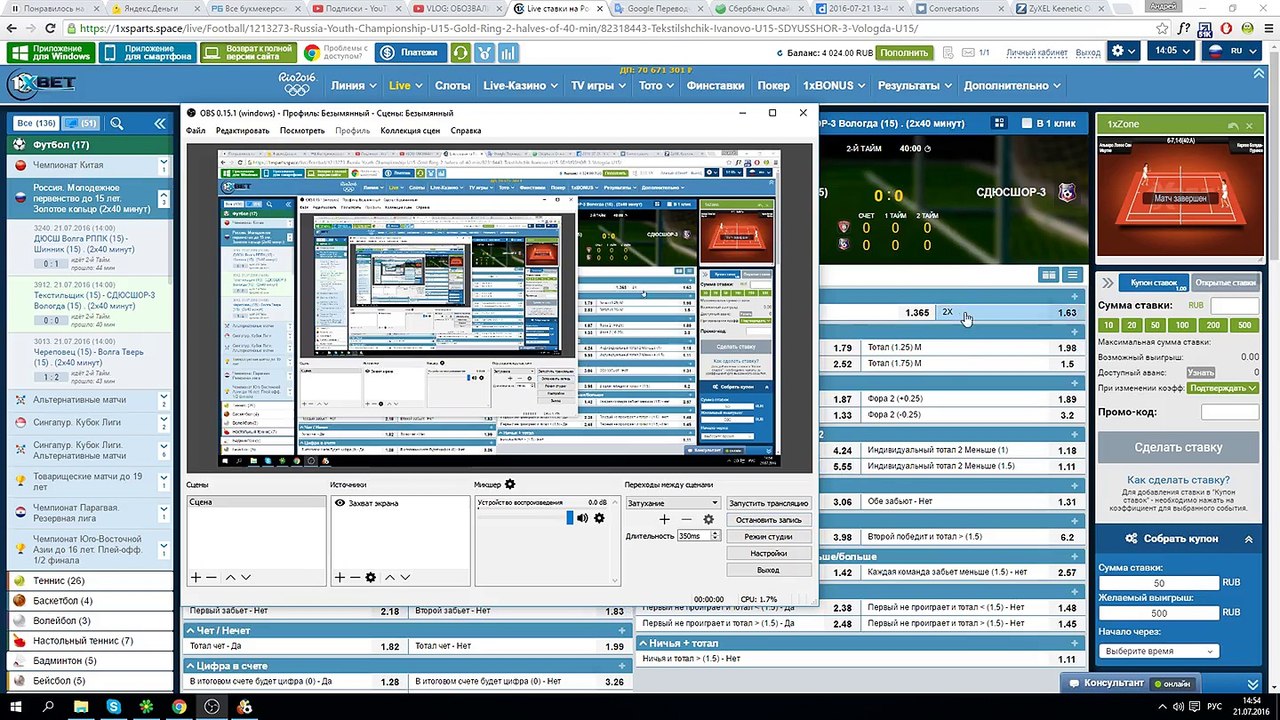Click Сумма ставки RUB input field

[x=1234, y=305]
